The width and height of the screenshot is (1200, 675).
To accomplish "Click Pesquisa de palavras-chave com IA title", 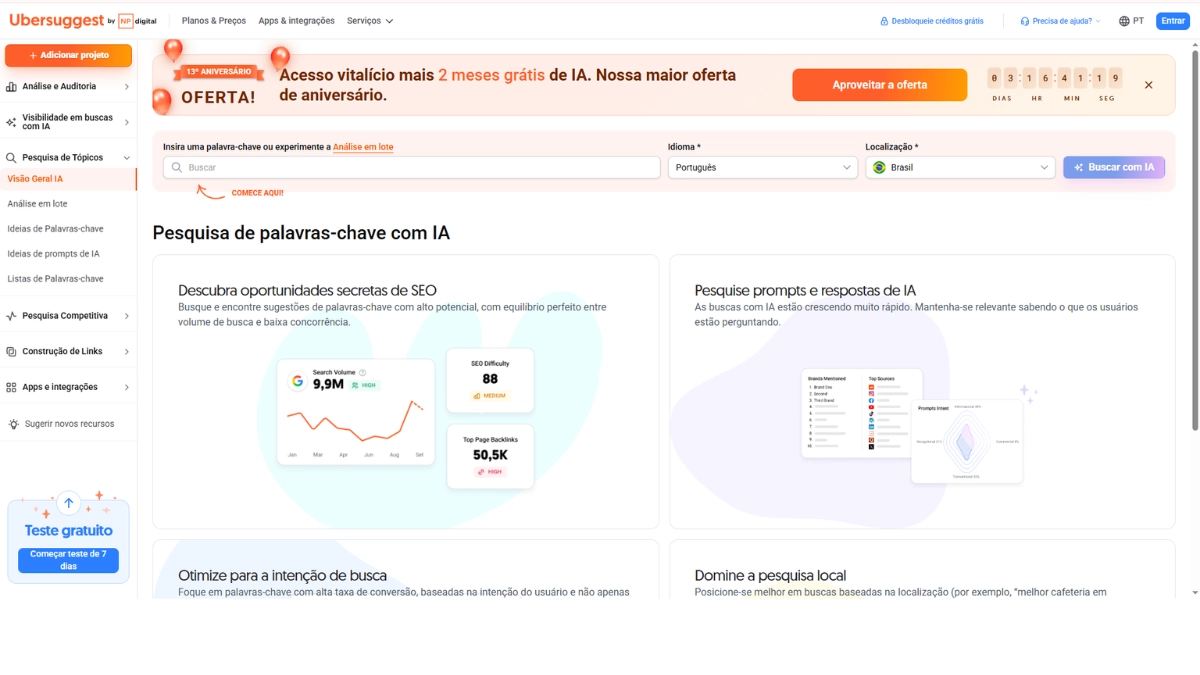I will [301, 233].
